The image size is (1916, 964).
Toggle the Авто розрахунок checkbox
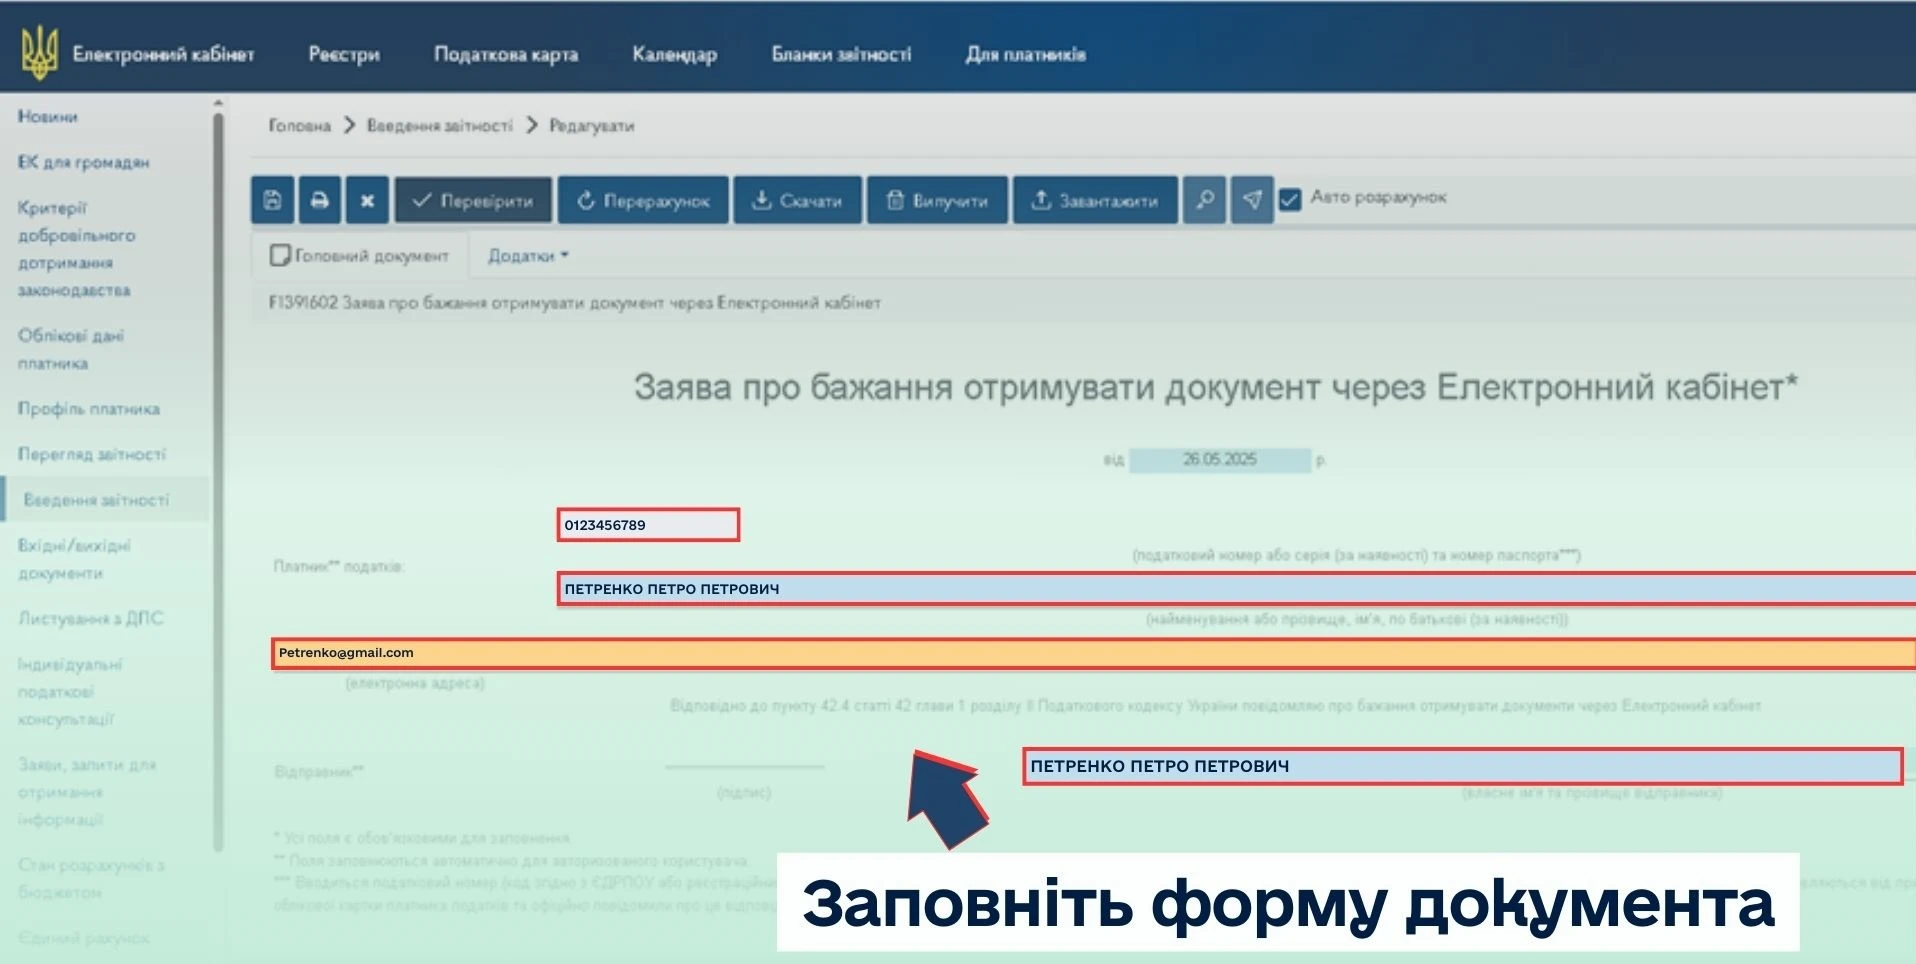1290,199
